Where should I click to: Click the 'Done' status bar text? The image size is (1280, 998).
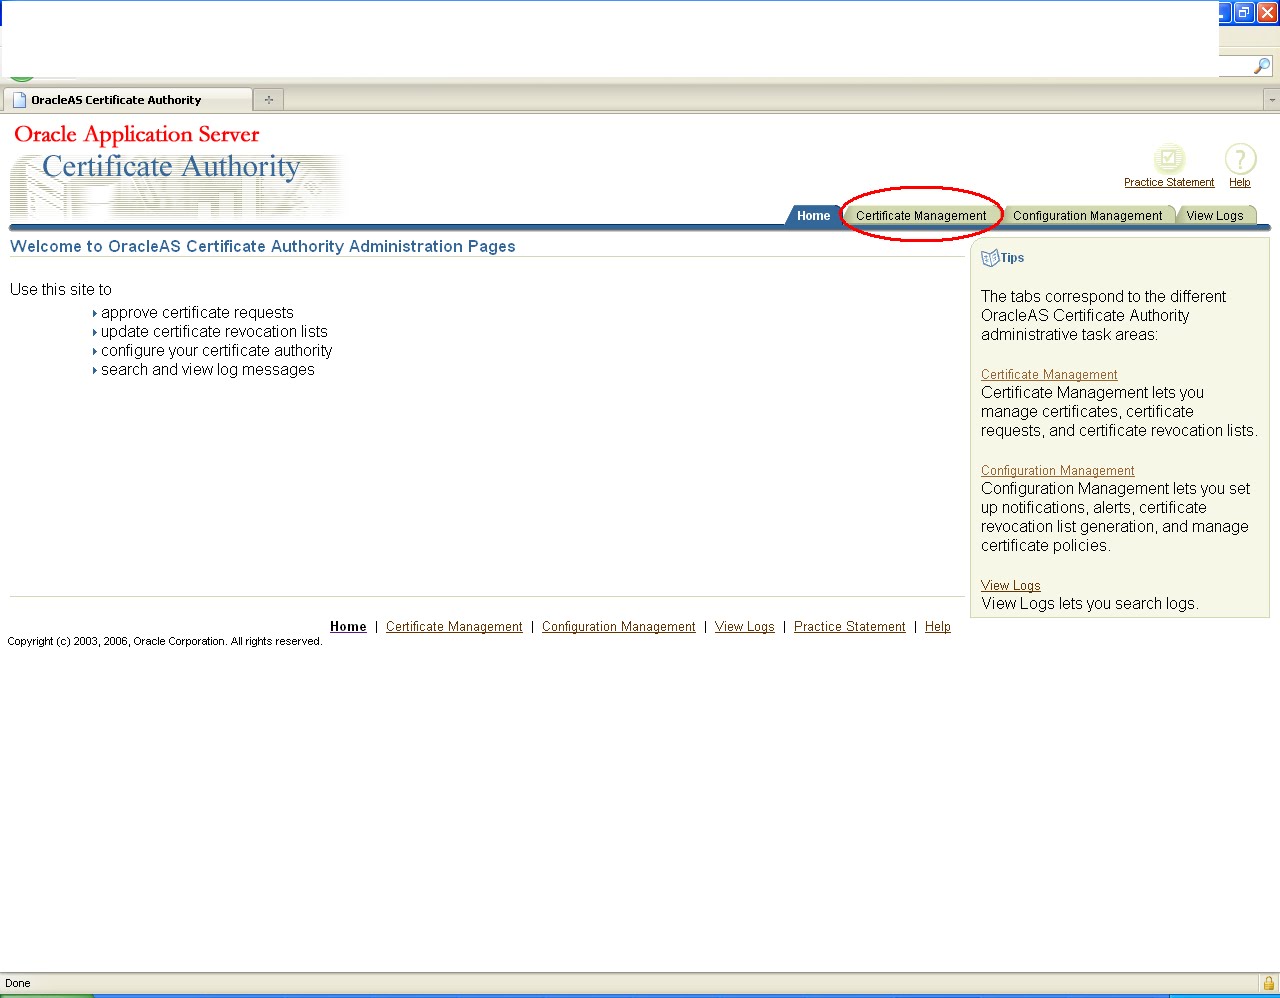tap(18, 983)
